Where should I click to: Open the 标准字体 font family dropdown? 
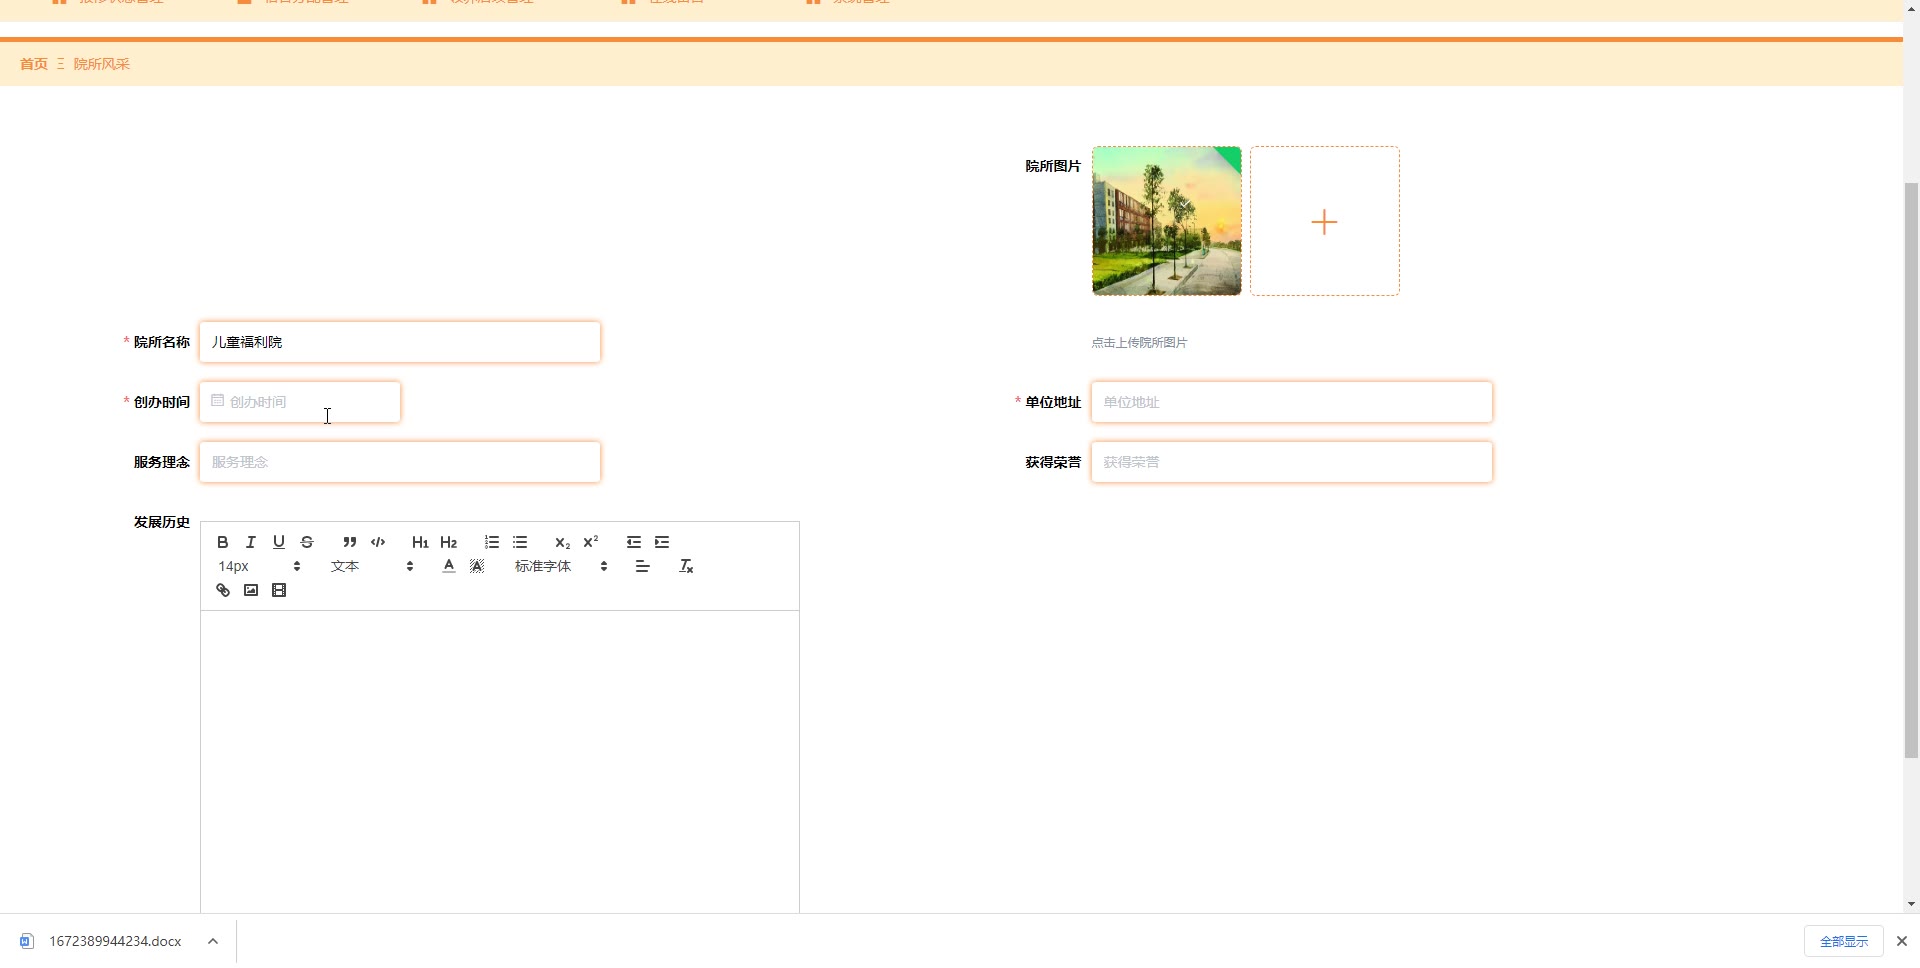[x=561, y=566]
